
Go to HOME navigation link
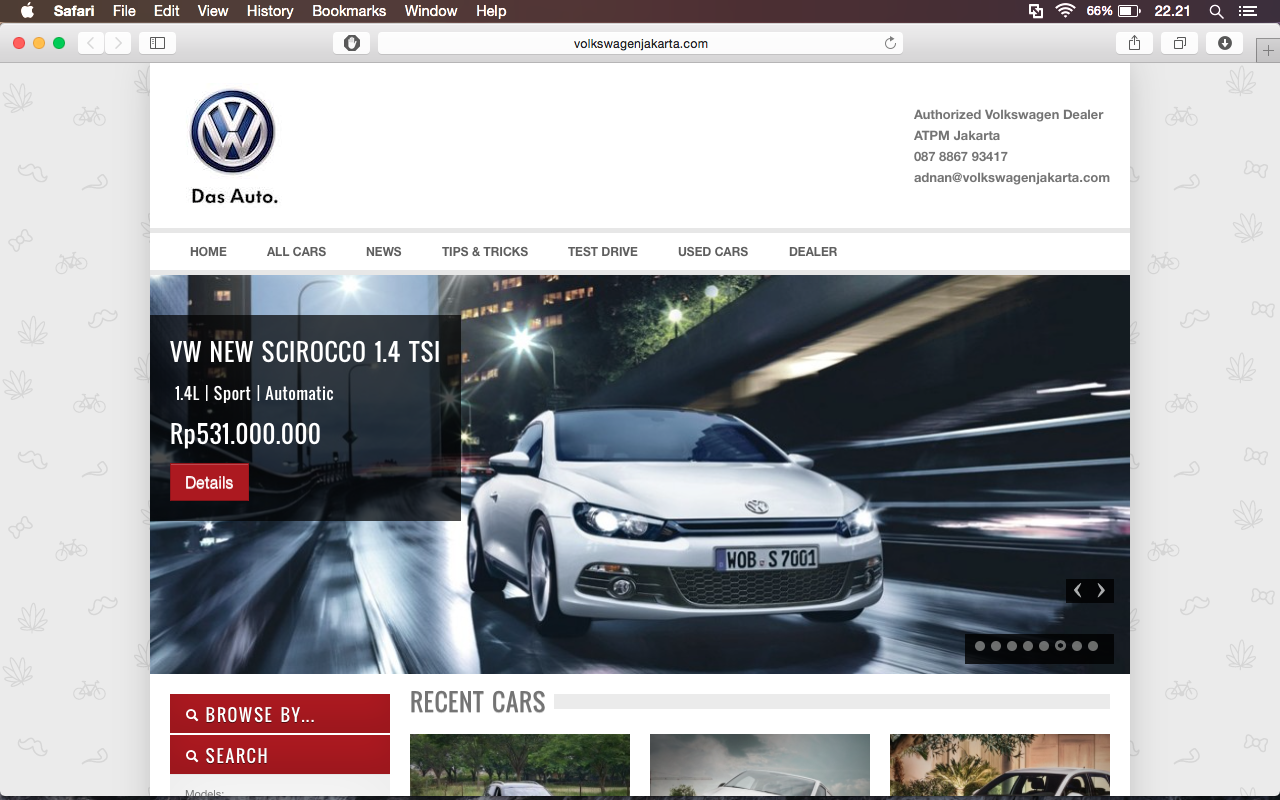click(208, 252)
